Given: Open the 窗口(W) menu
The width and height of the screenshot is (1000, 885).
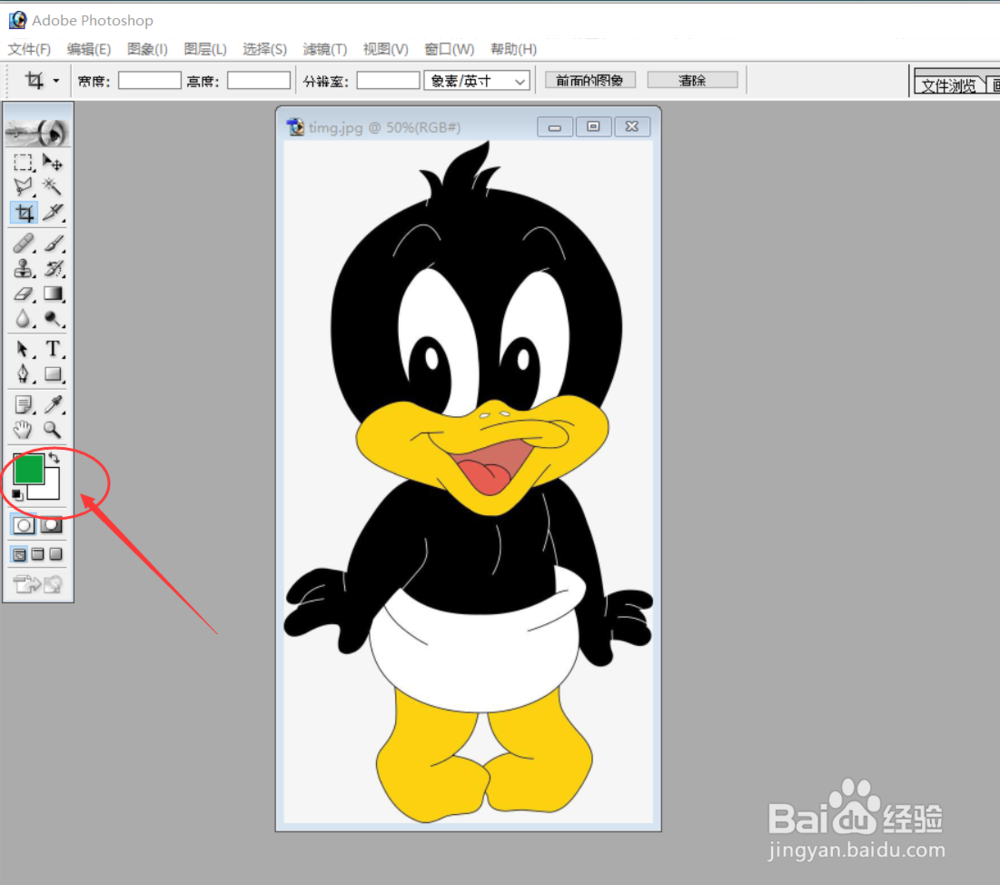Looking at the screenshot, I should click(449, 49).
